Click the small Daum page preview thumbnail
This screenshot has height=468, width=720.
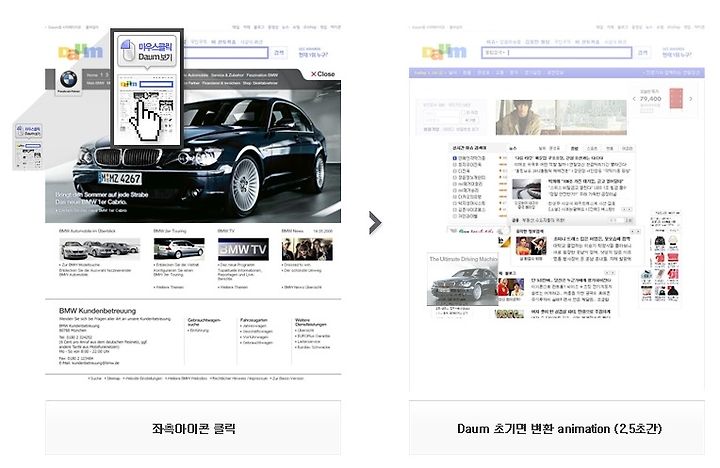point(29,154)
